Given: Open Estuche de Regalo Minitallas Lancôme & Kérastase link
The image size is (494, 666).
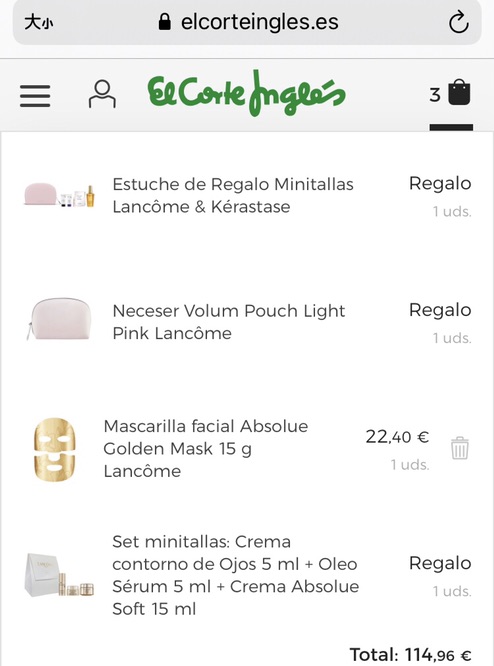Looking at the screenshot, I should point(233,195).
